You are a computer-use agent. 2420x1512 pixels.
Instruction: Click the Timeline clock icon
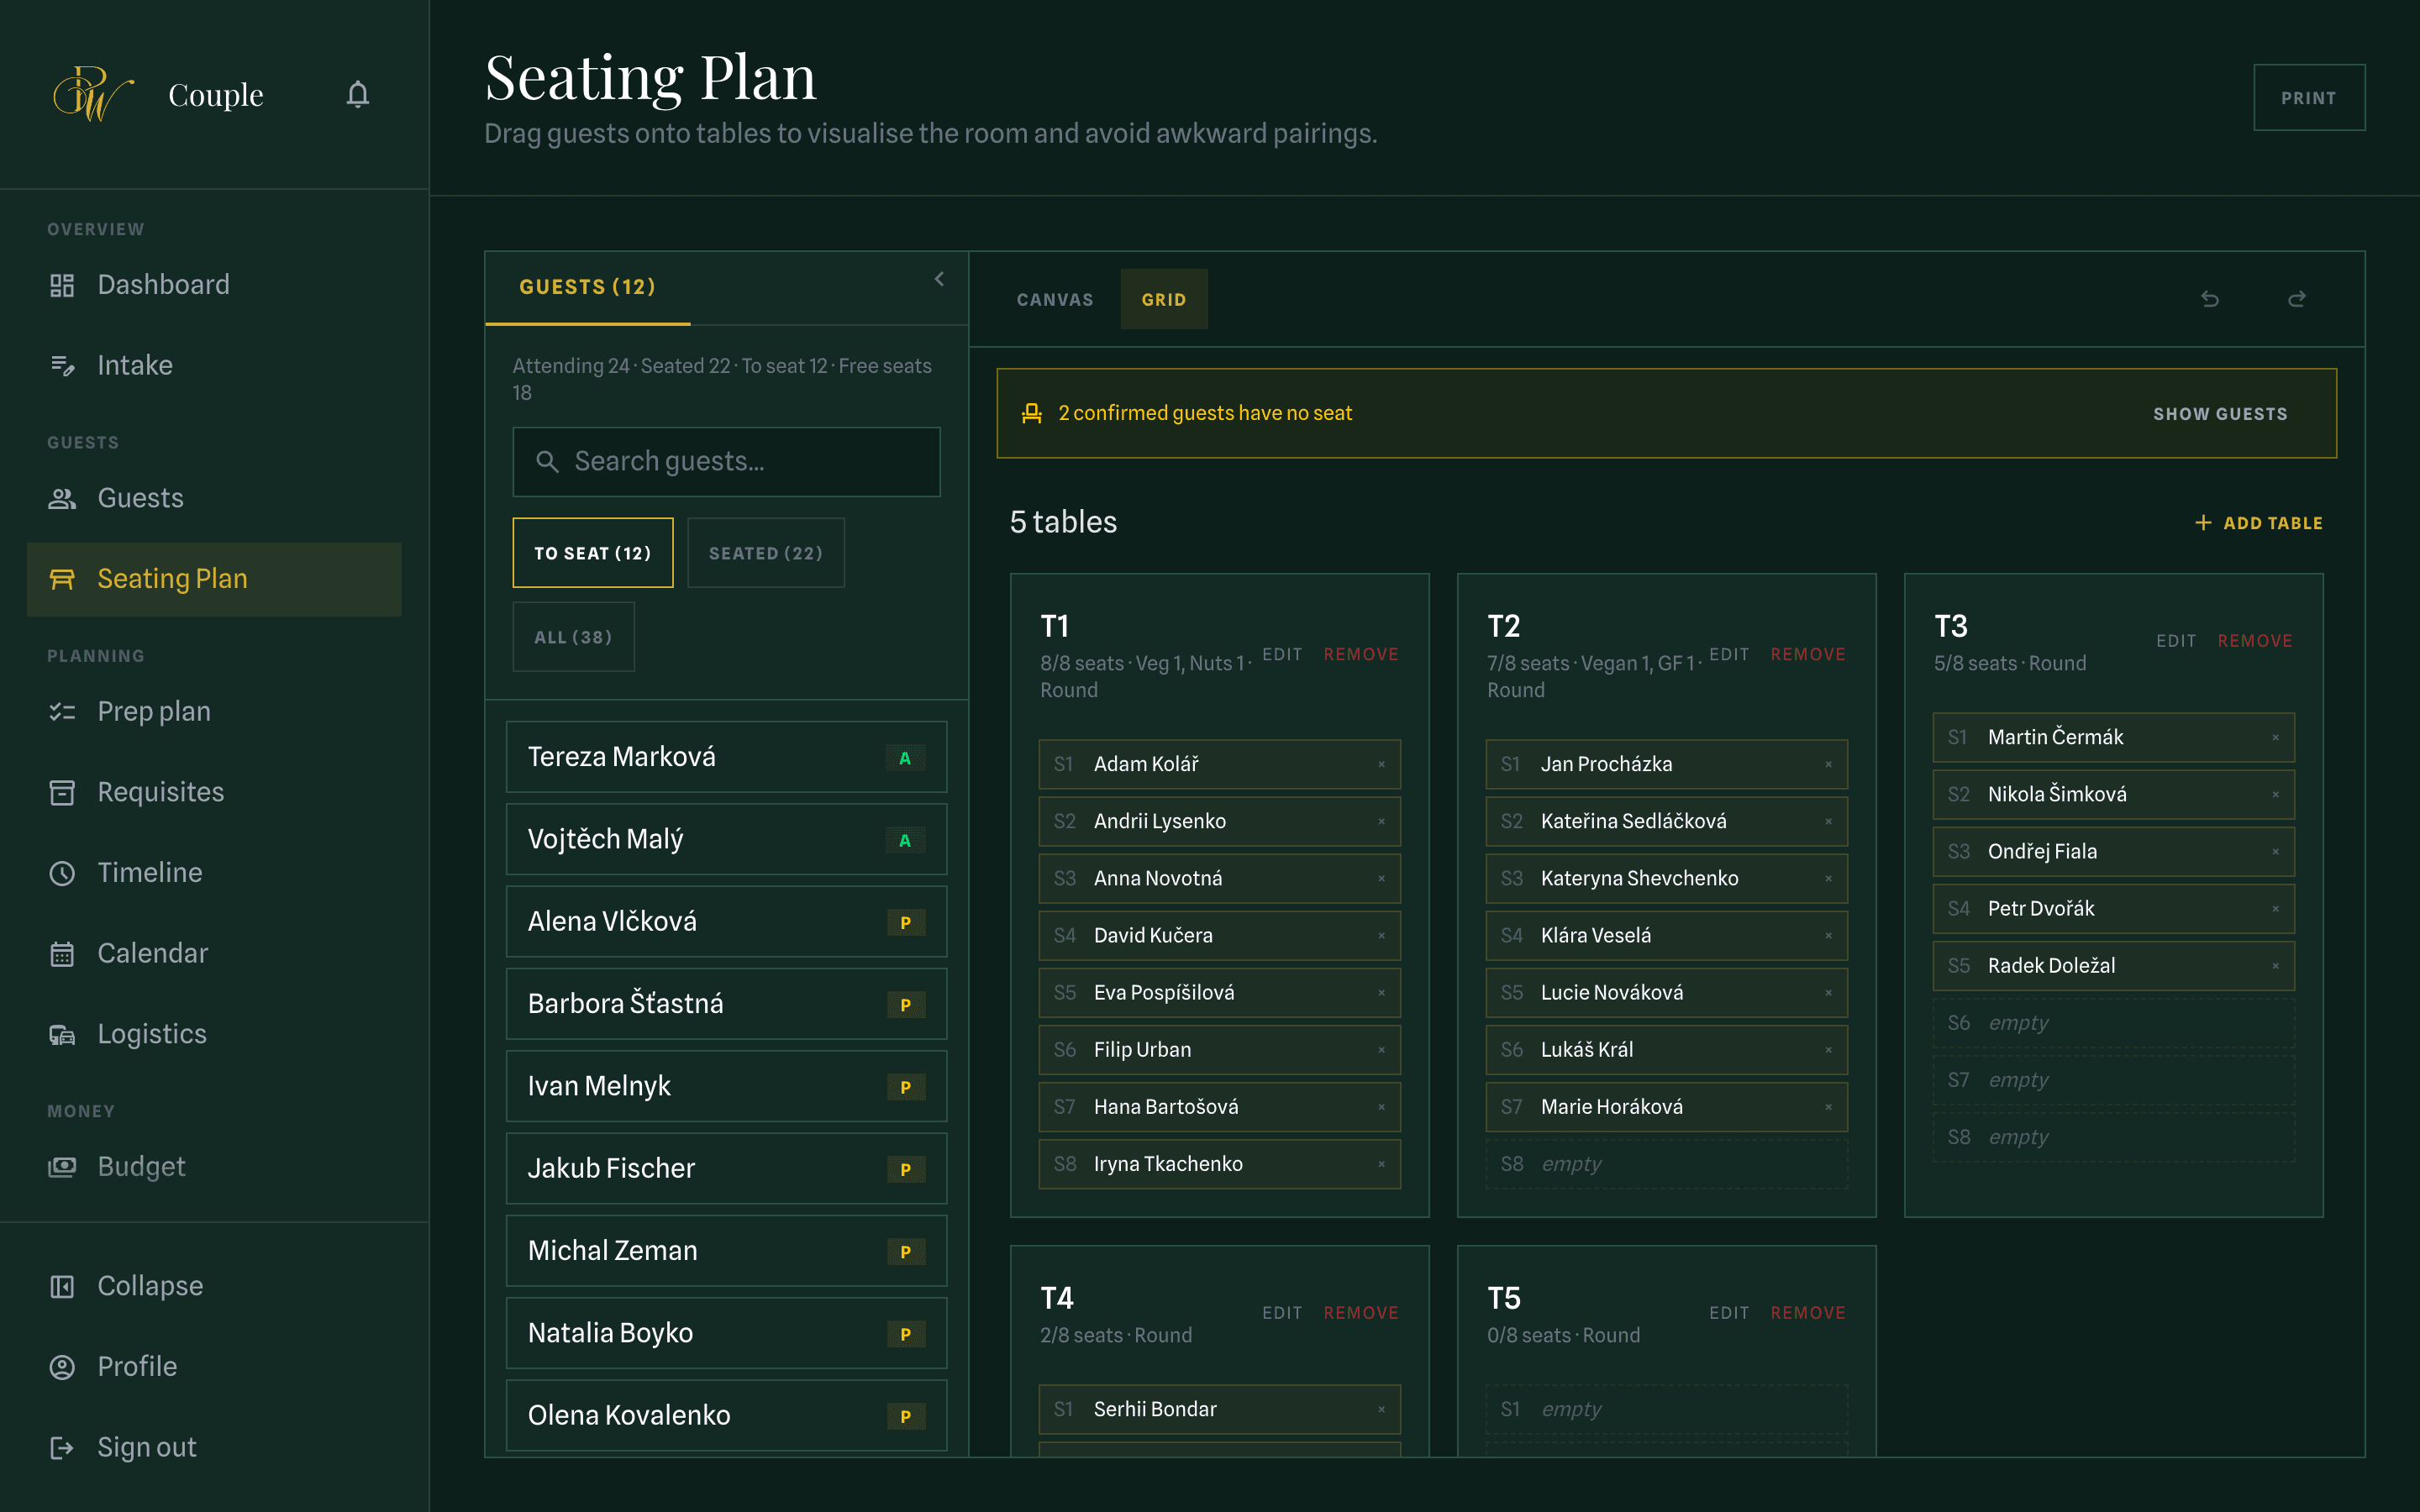click(62, 873)
